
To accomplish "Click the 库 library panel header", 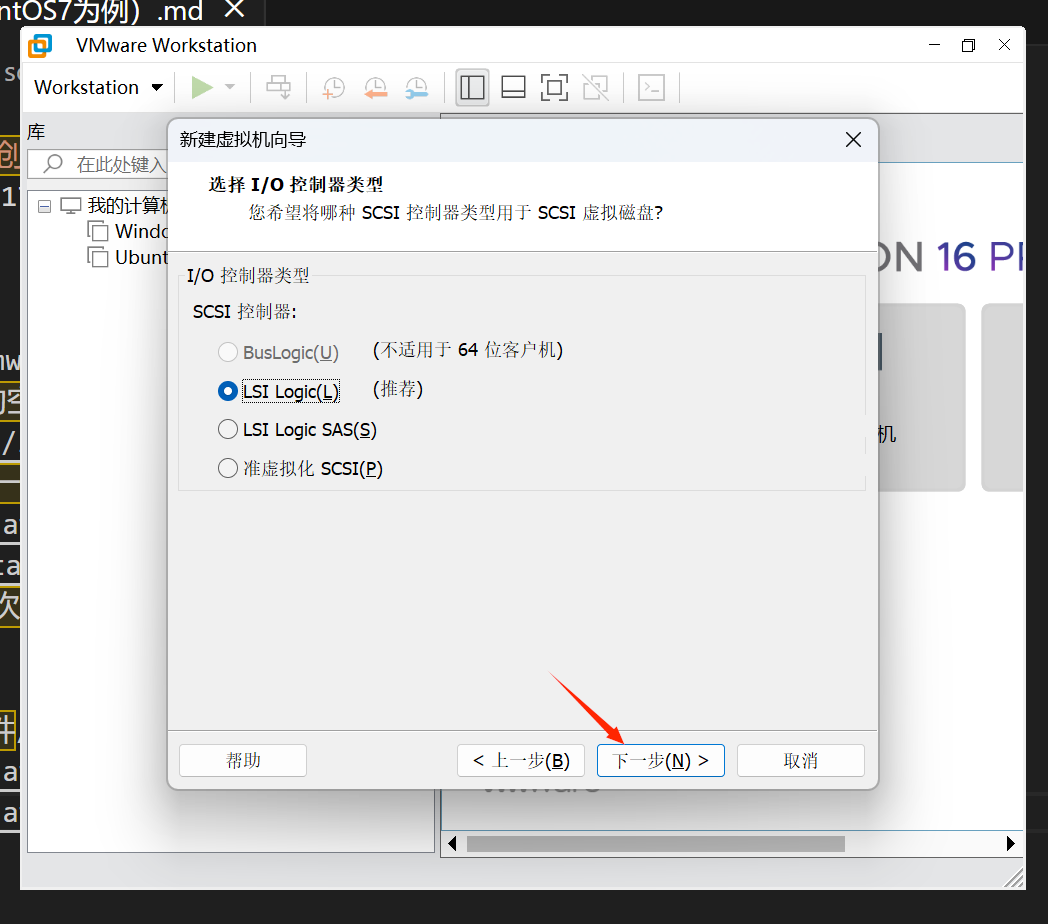I will pyautogui.click(x=36, y=132).
